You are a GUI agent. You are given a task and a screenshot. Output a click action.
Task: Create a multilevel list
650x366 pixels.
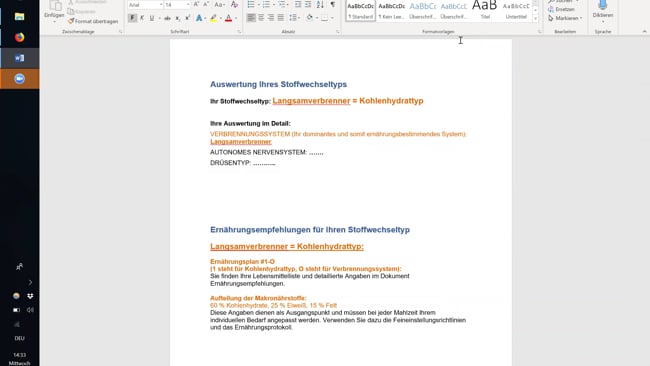281,5
